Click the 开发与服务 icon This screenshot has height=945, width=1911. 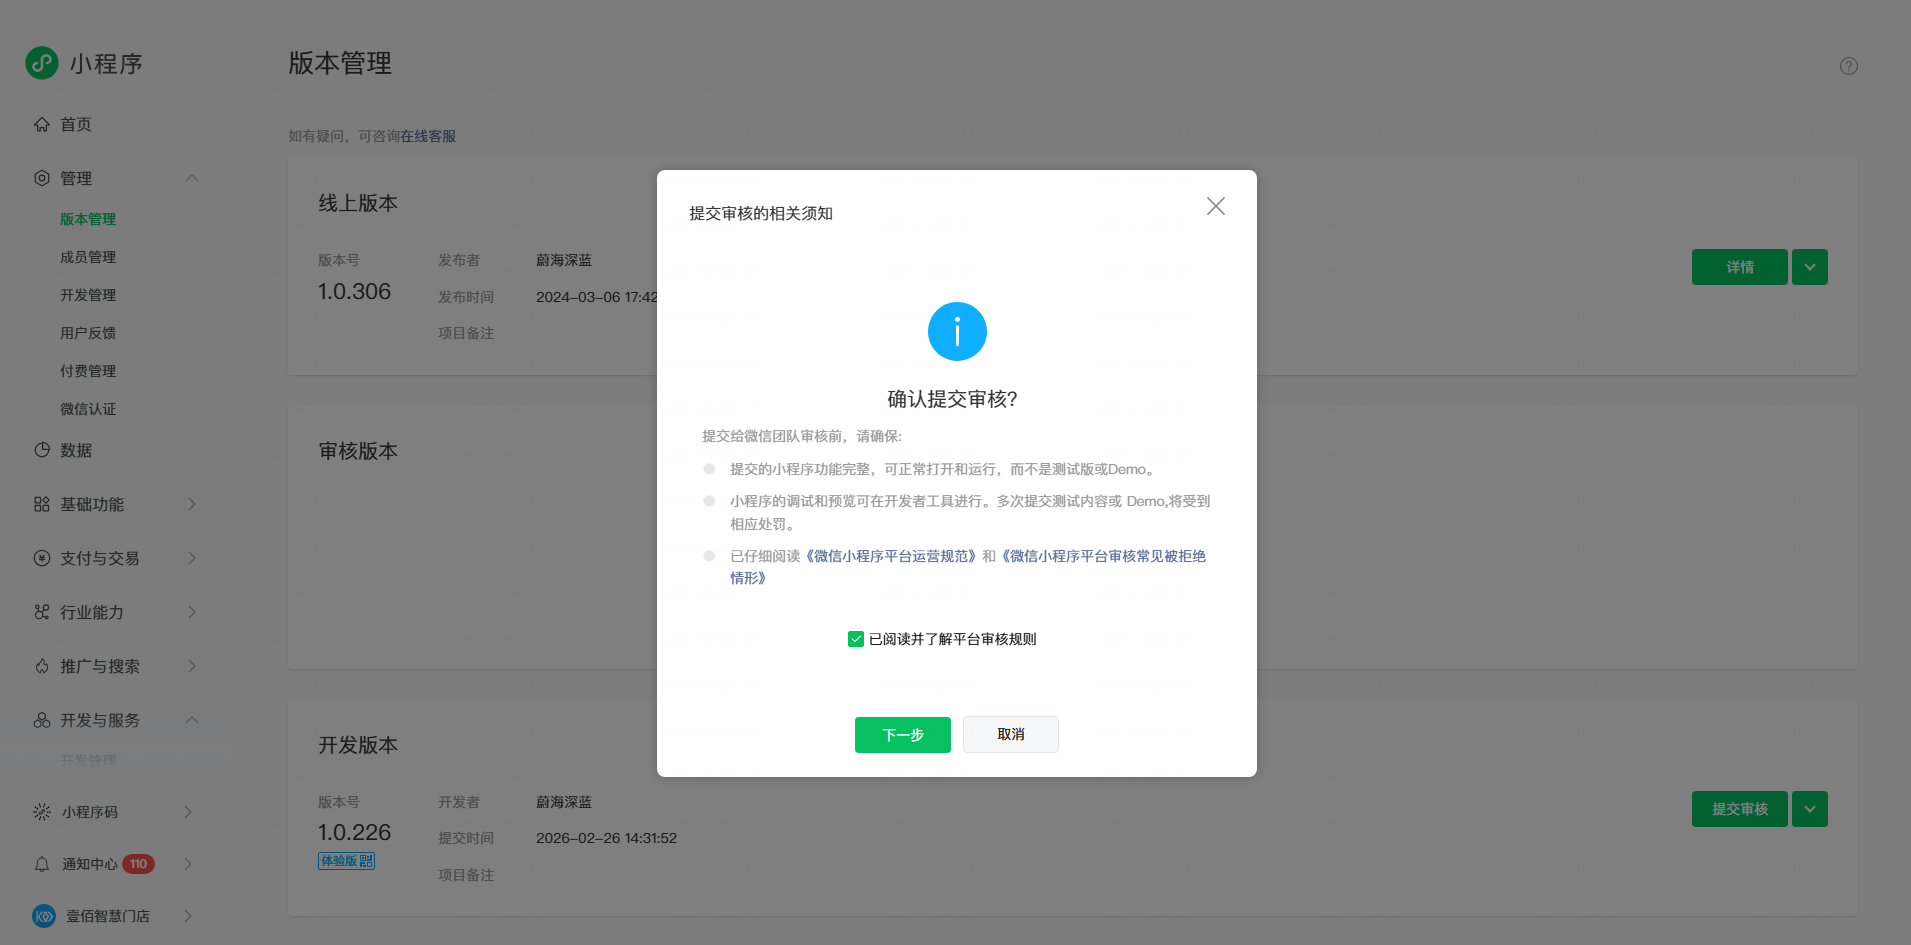[42, 720]
